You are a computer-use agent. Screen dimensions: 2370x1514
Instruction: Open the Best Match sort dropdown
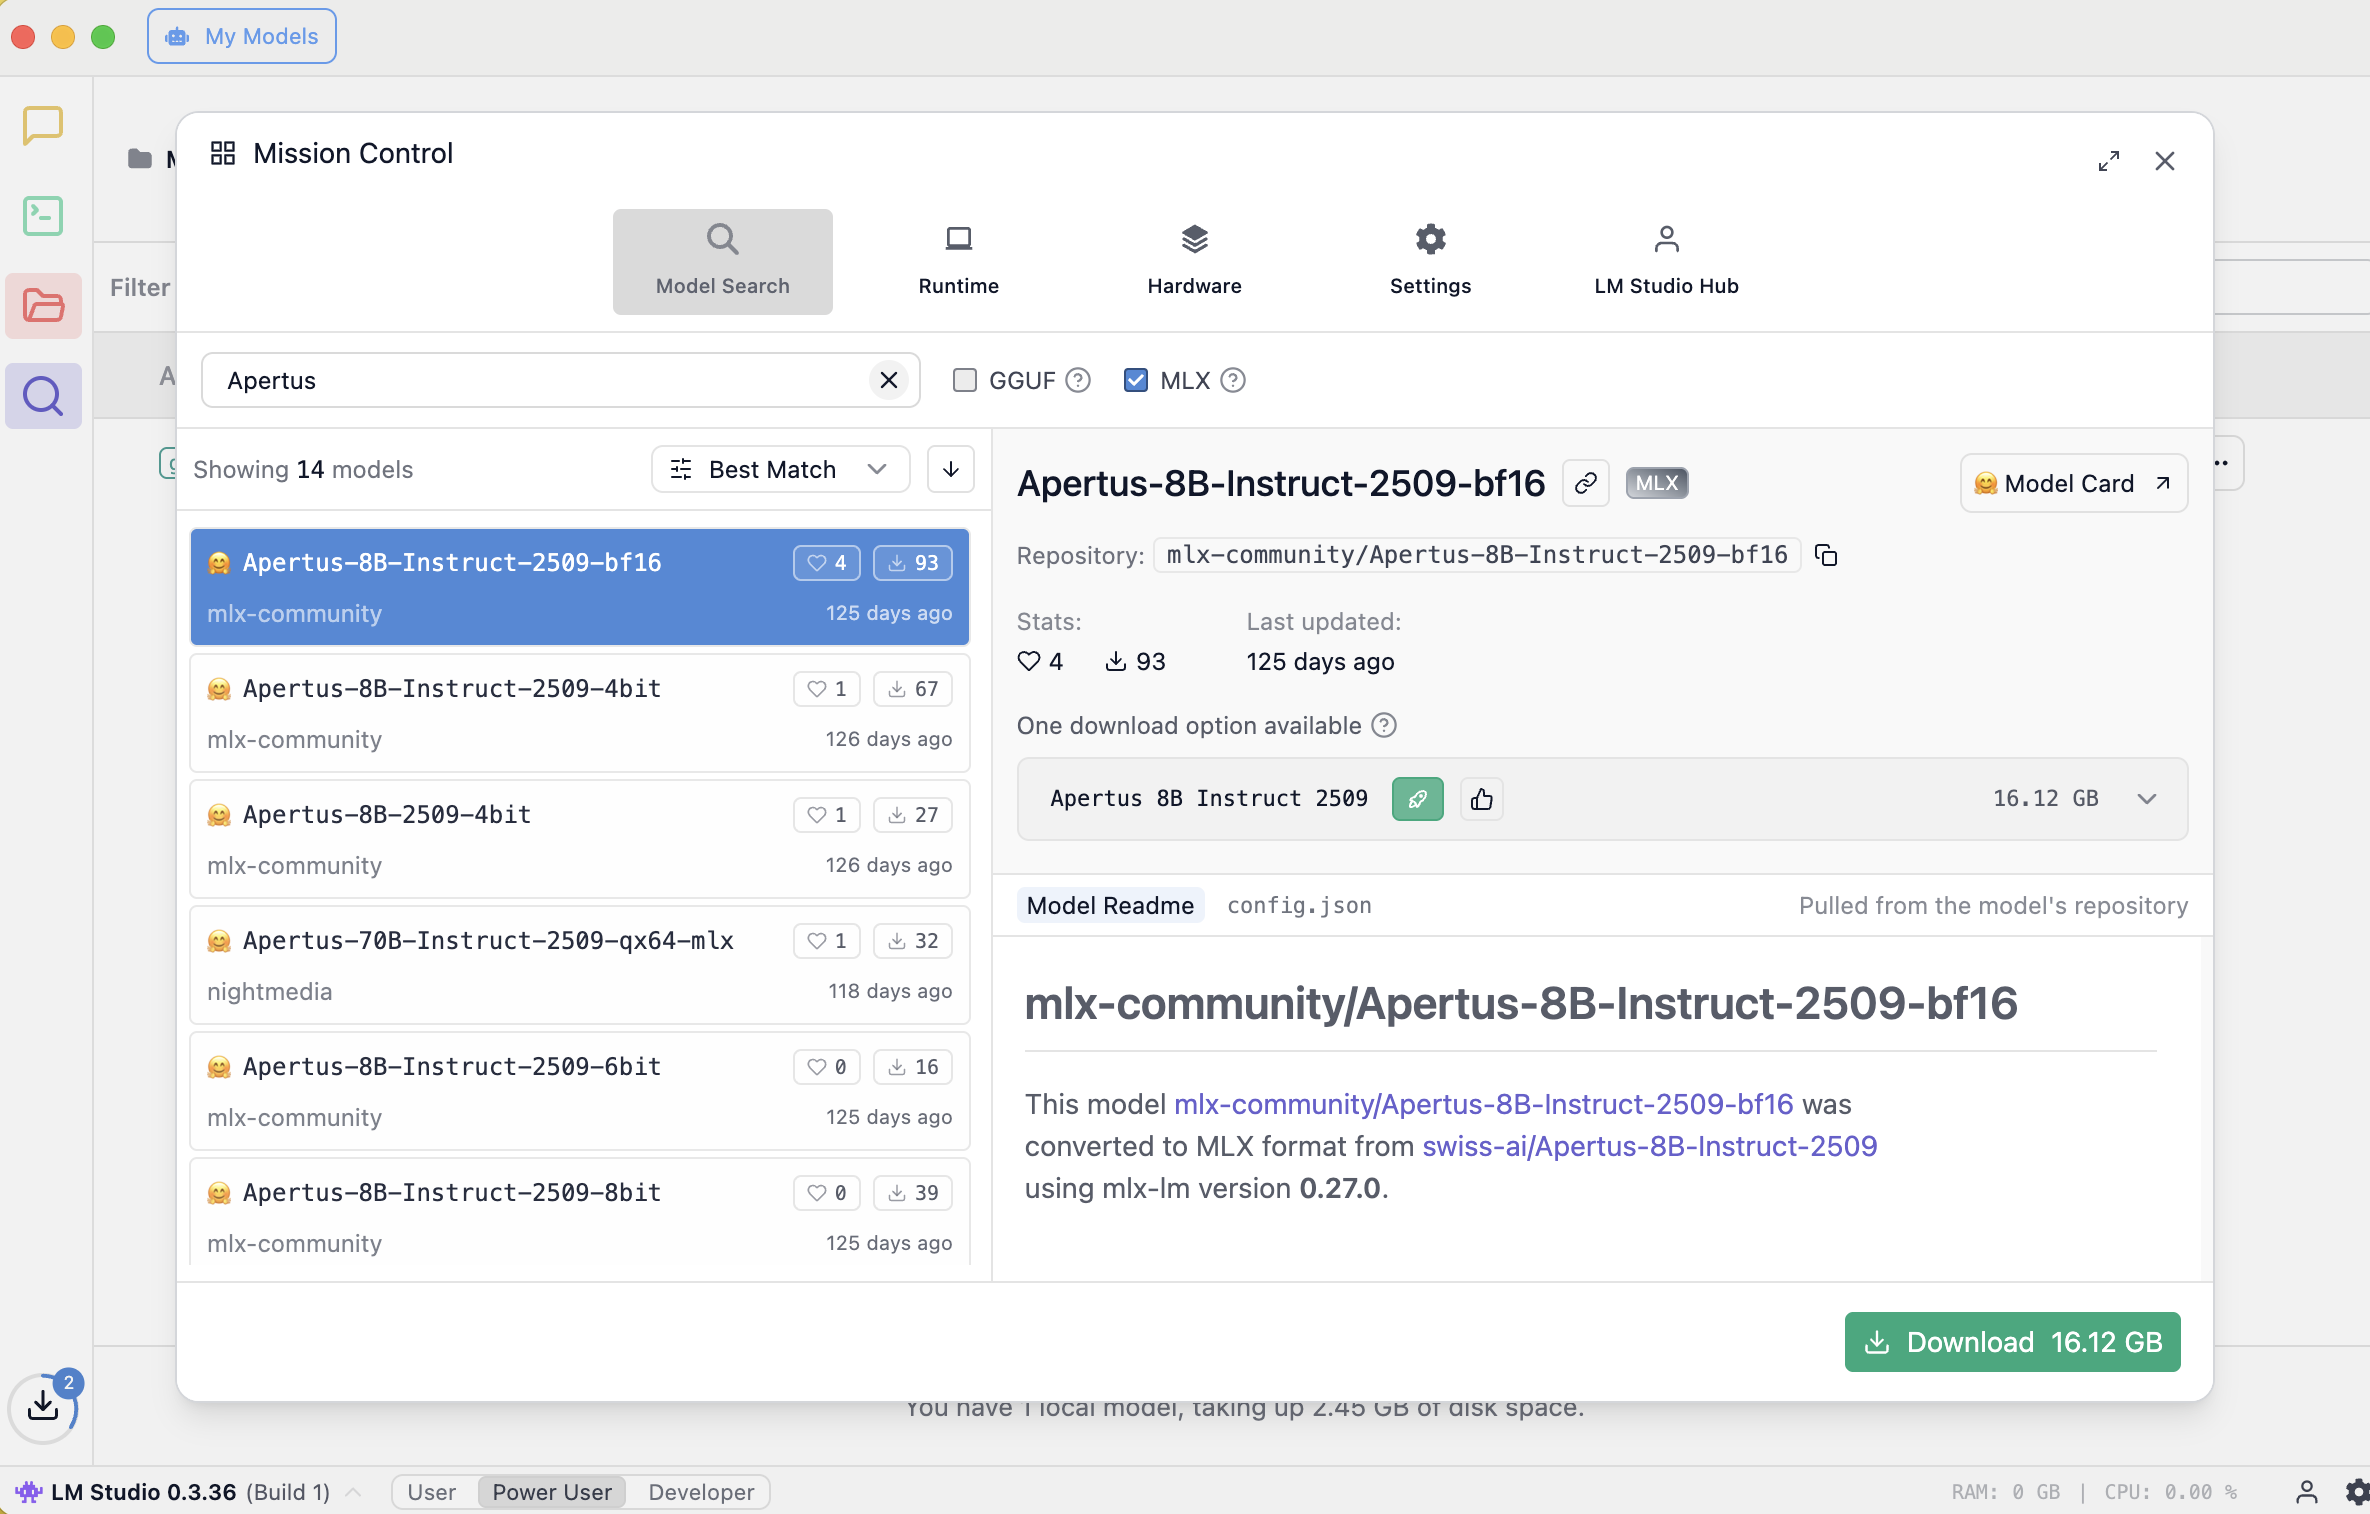(780, 469)
